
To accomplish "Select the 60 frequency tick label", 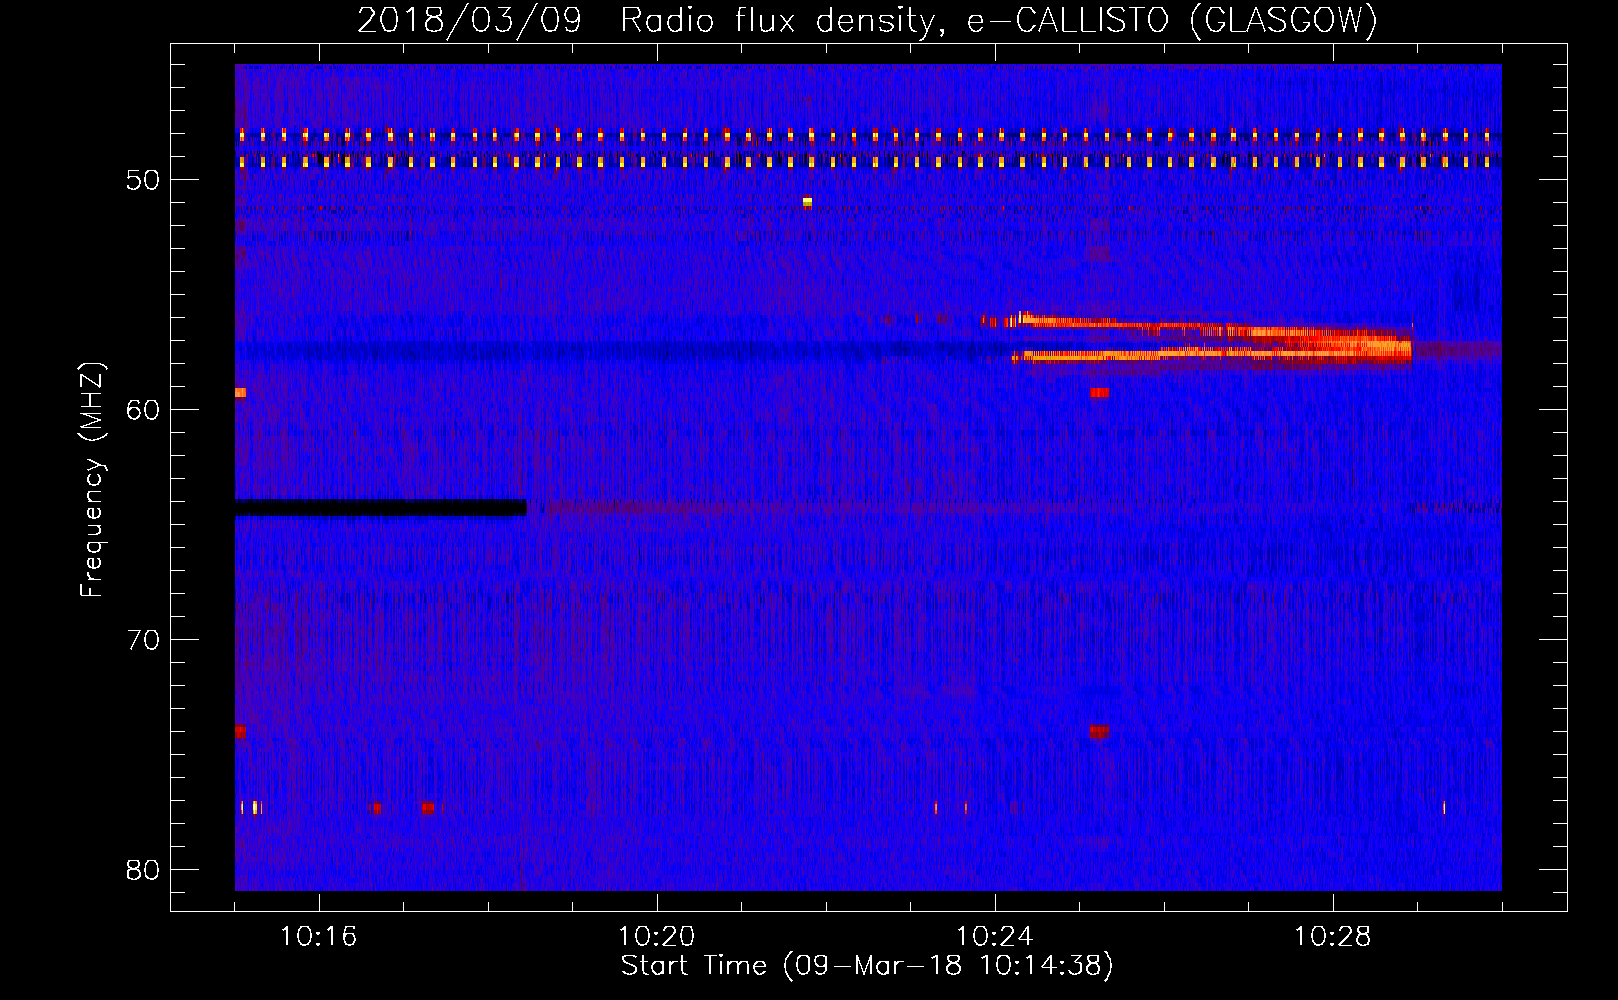I will point(144,410).
